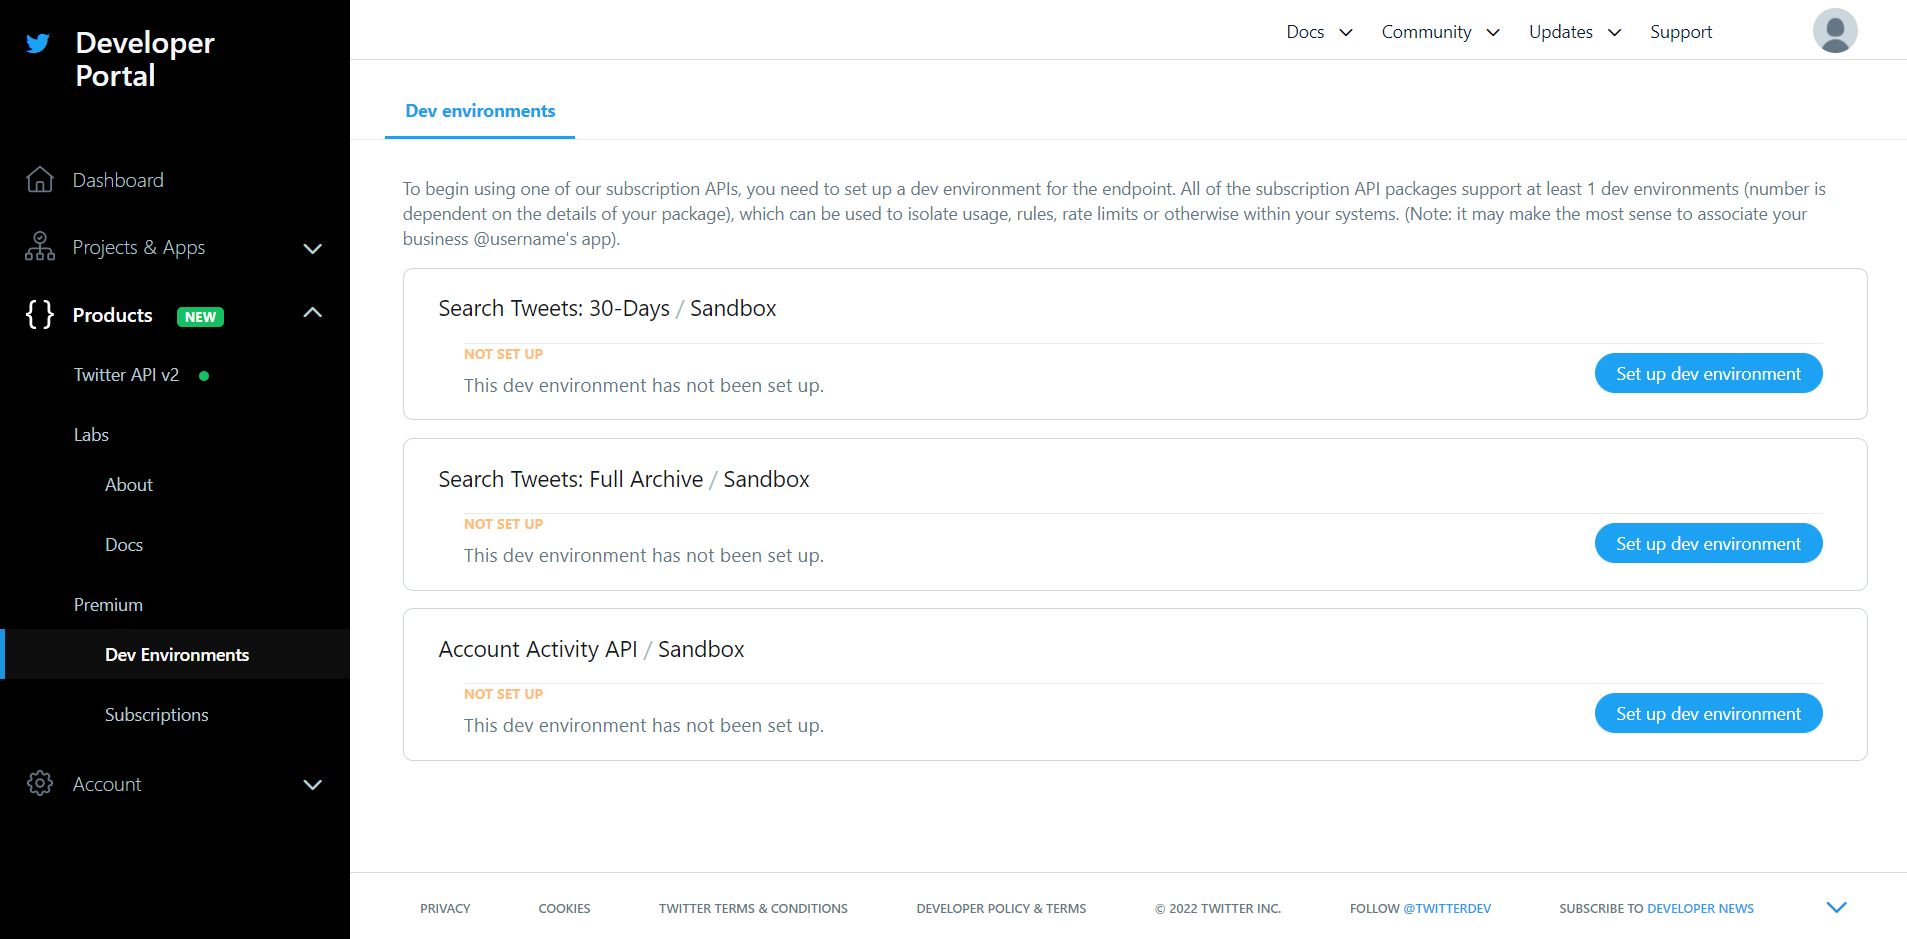Screen dimensions: 1907x939
Task: Click the Projects & Apps hierarchy icon
Action: click(x=40, y=247)
